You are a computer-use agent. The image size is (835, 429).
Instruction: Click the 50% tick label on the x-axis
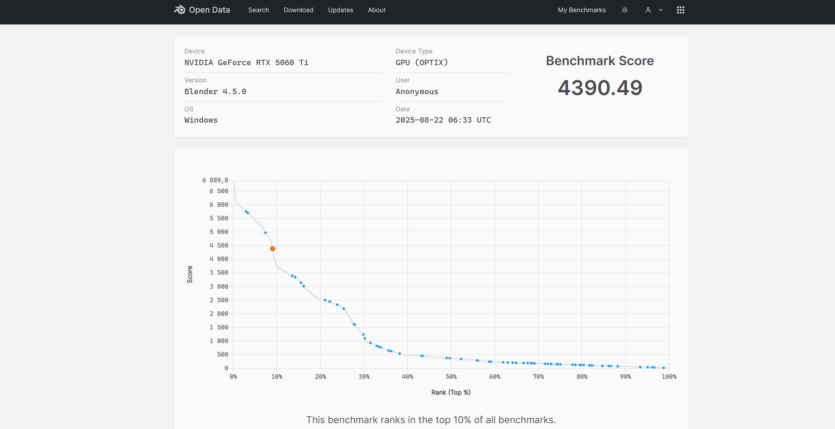[451, 376]
